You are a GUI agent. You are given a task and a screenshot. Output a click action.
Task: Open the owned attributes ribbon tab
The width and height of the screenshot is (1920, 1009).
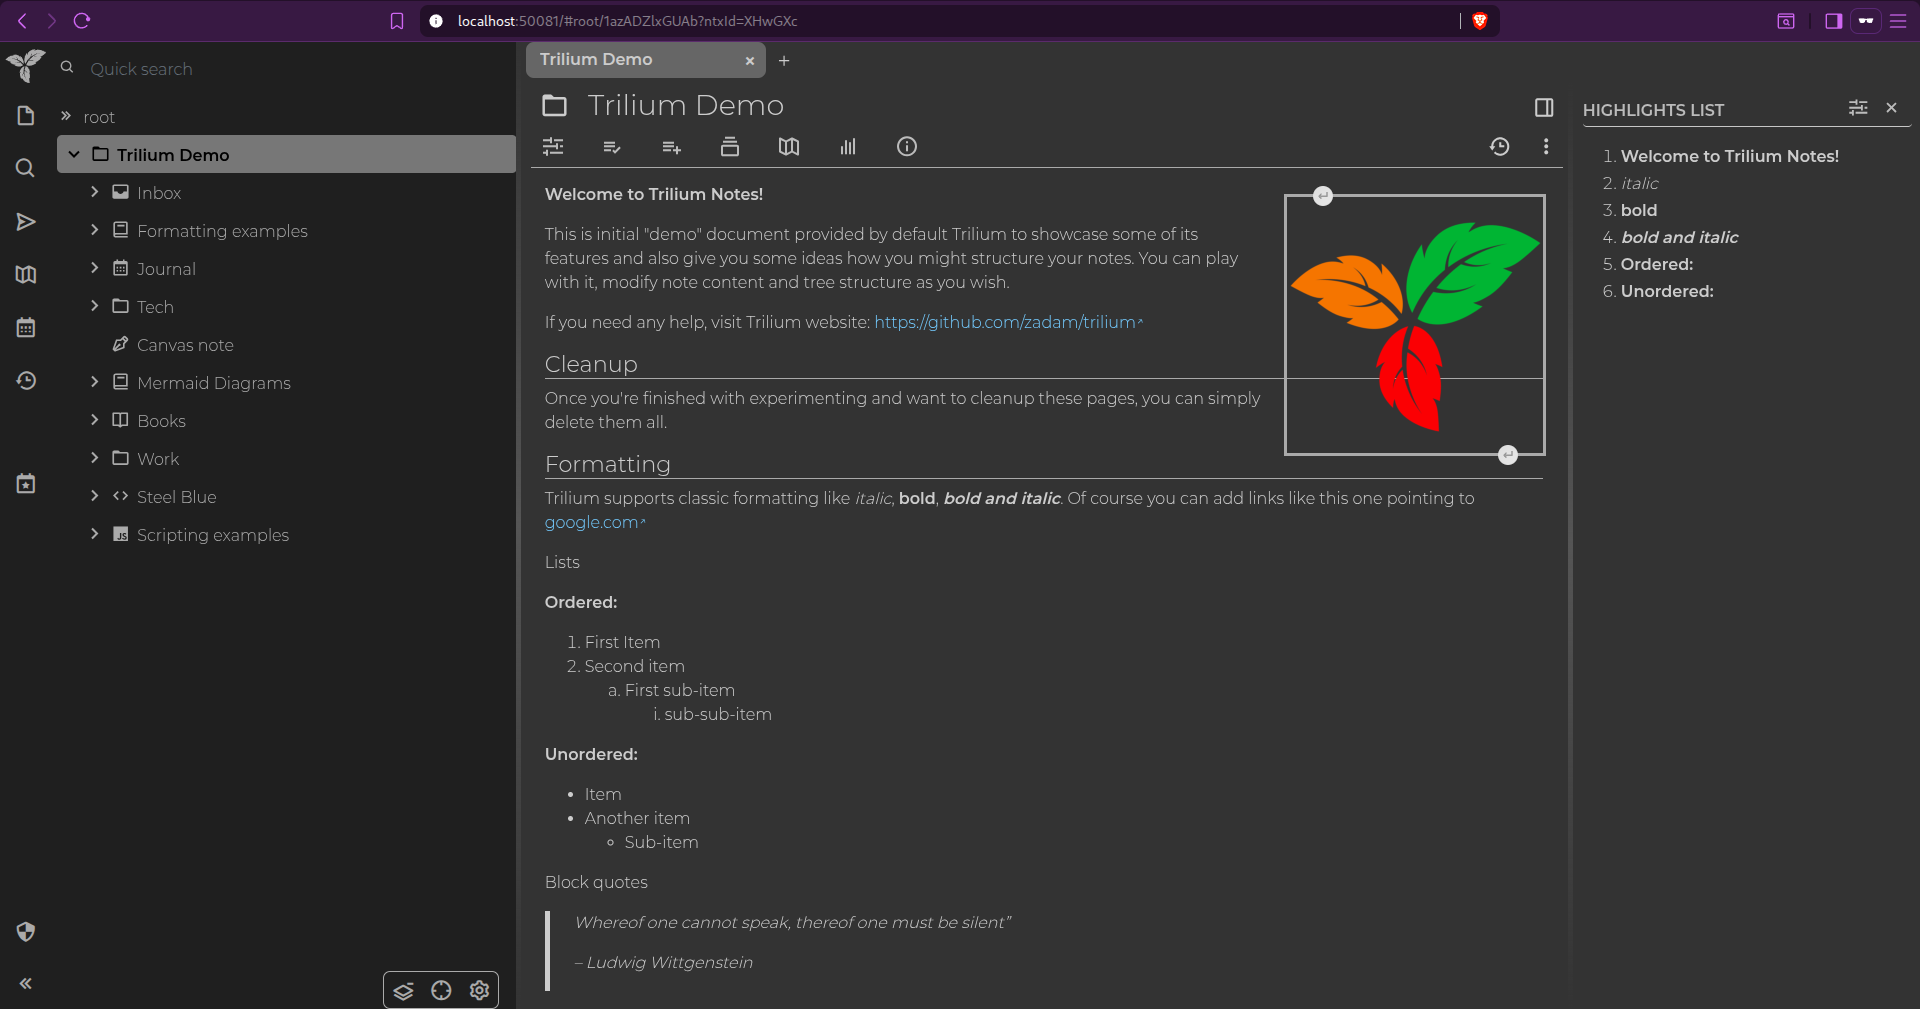click(612, 147)
